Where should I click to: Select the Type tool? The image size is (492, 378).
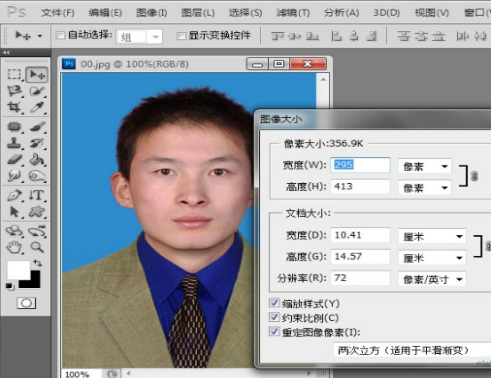pyautogui.click(x=37, y=195)
